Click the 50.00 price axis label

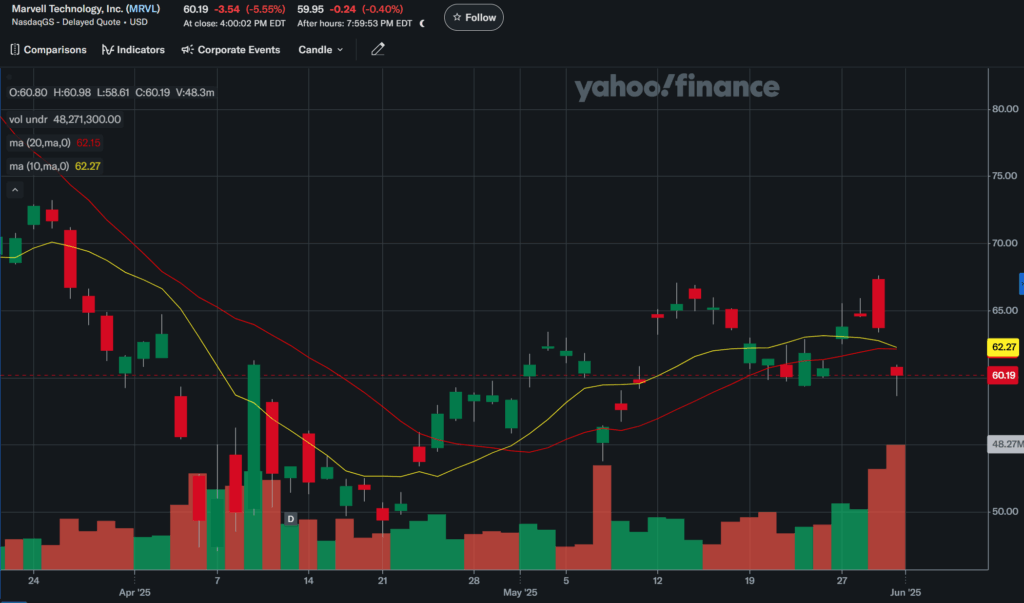[x=1004, y=512]
